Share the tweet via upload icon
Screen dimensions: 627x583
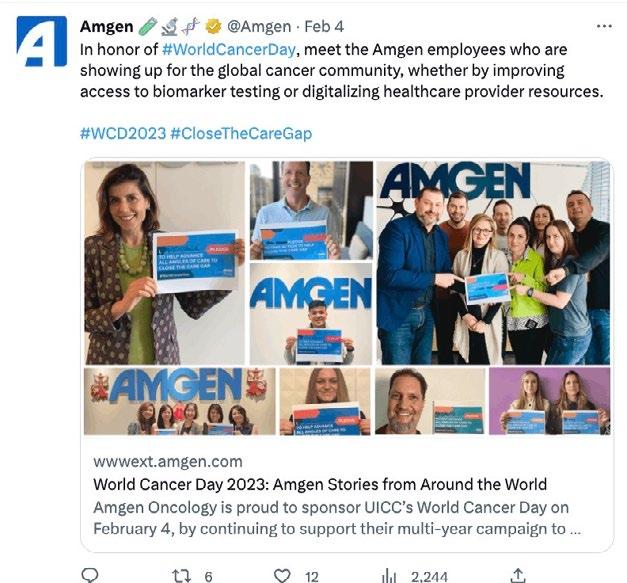[518, 575]
